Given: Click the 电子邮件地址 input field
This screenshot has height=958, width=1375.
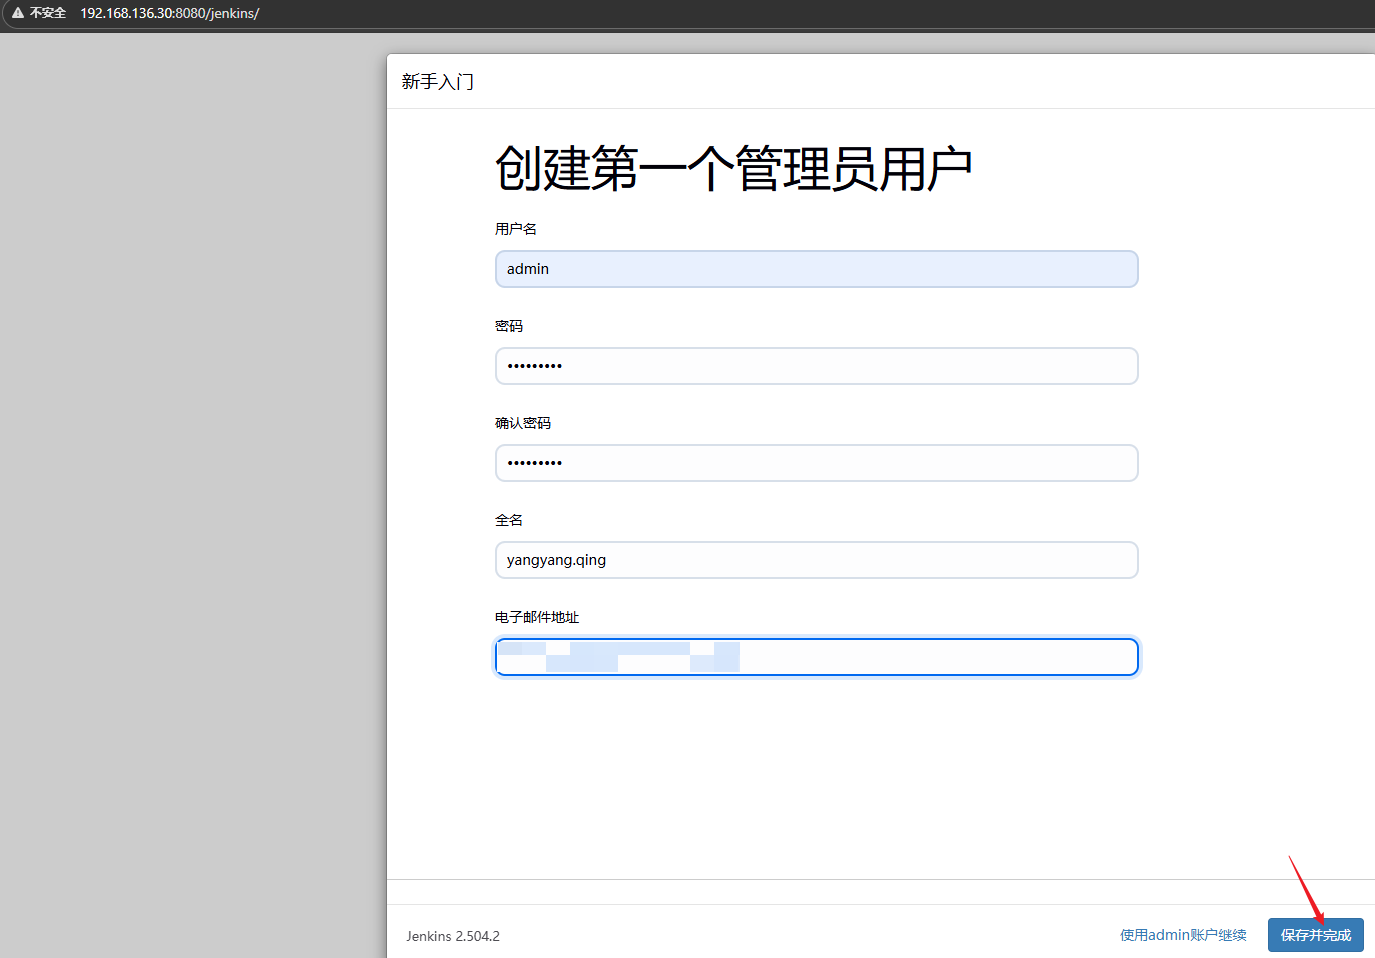Looking at the screenshot, I should click(816, 657).
